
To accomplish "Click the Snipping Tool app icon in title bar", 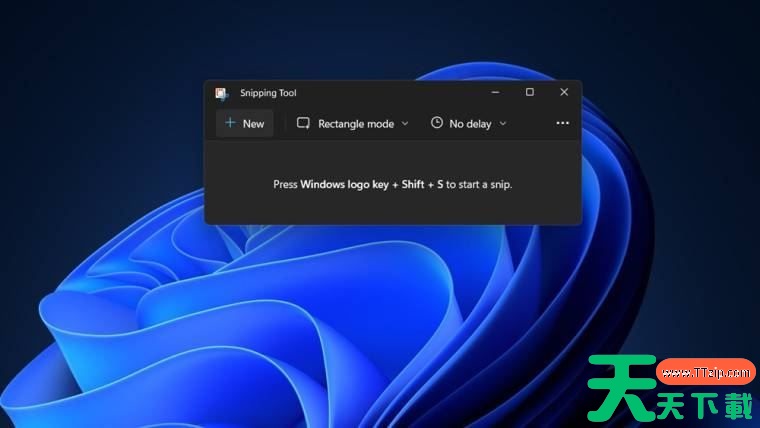I will 222,93.
